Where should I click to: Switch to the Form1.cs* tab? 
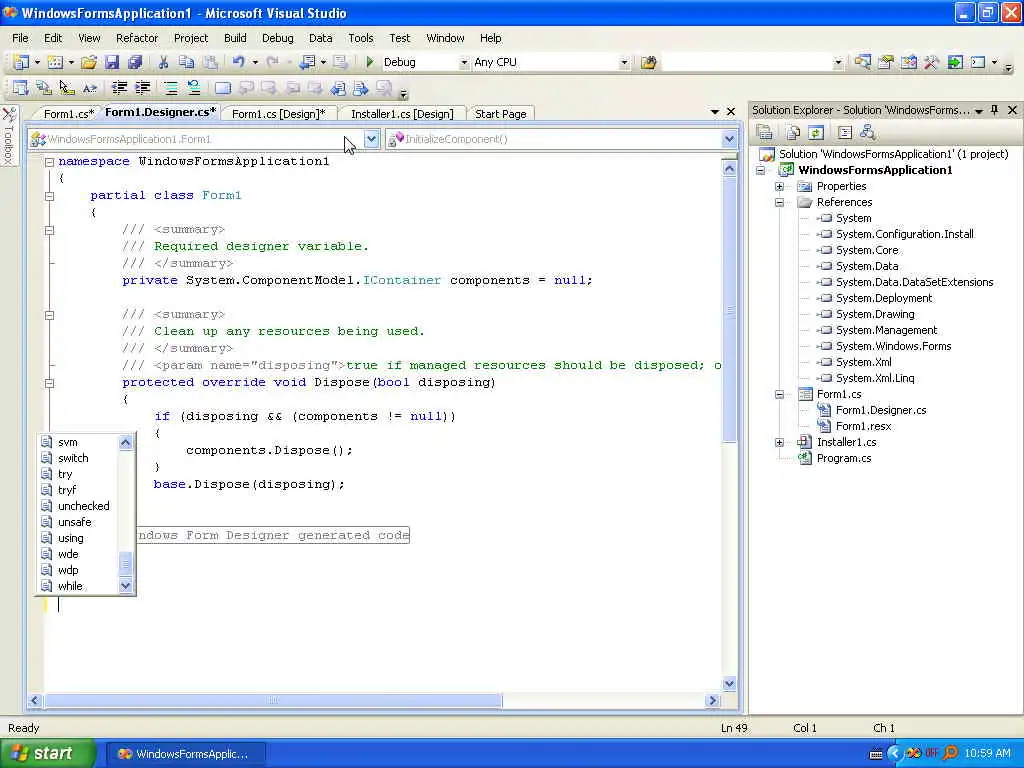coord(69,114)
